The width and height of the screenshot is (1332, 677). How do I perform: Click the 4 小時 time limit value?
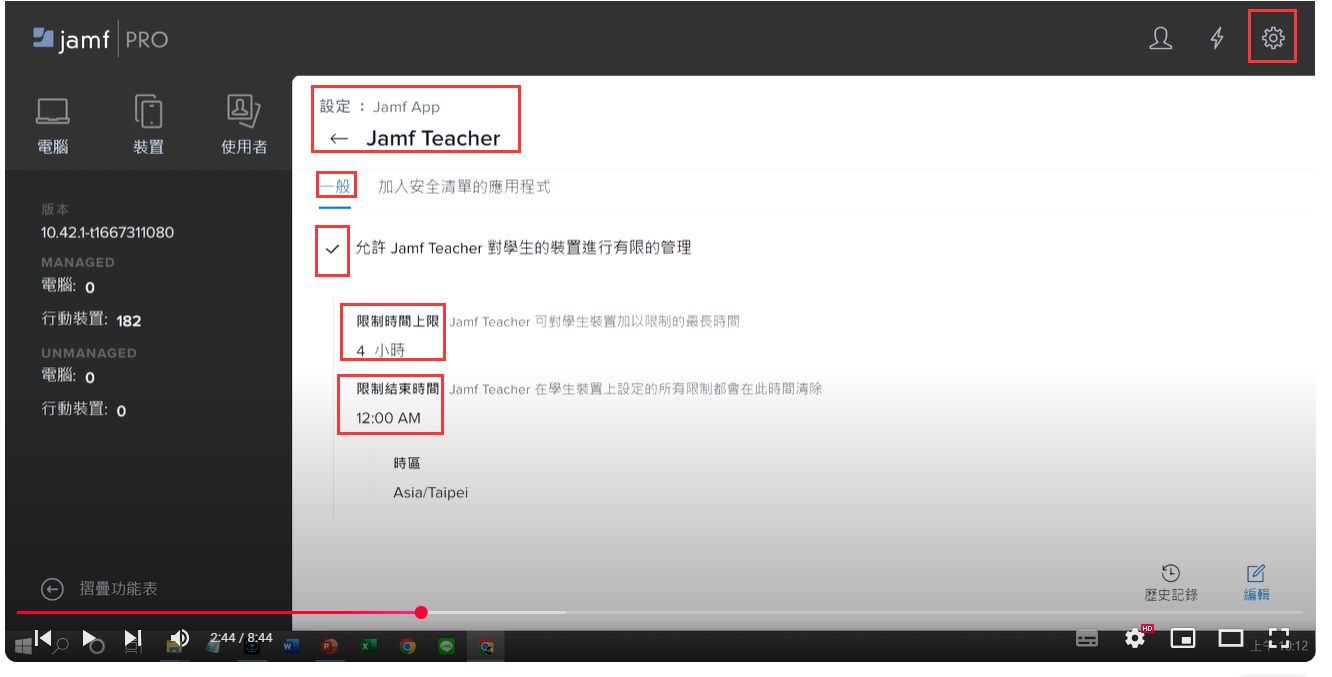pos(382,350)
